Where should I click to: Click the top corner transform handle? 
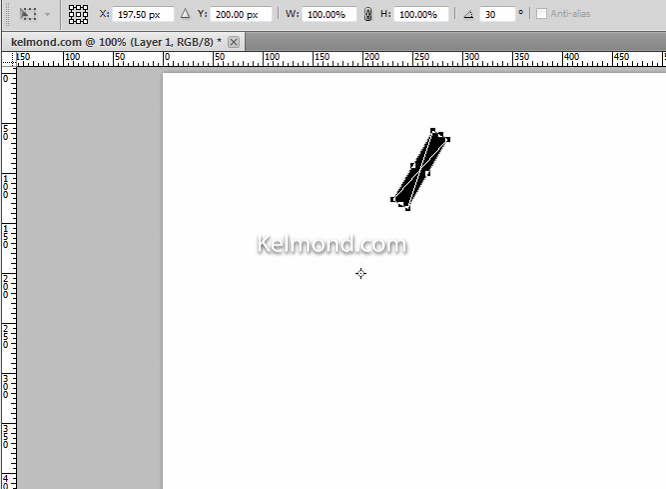(433, 130)
